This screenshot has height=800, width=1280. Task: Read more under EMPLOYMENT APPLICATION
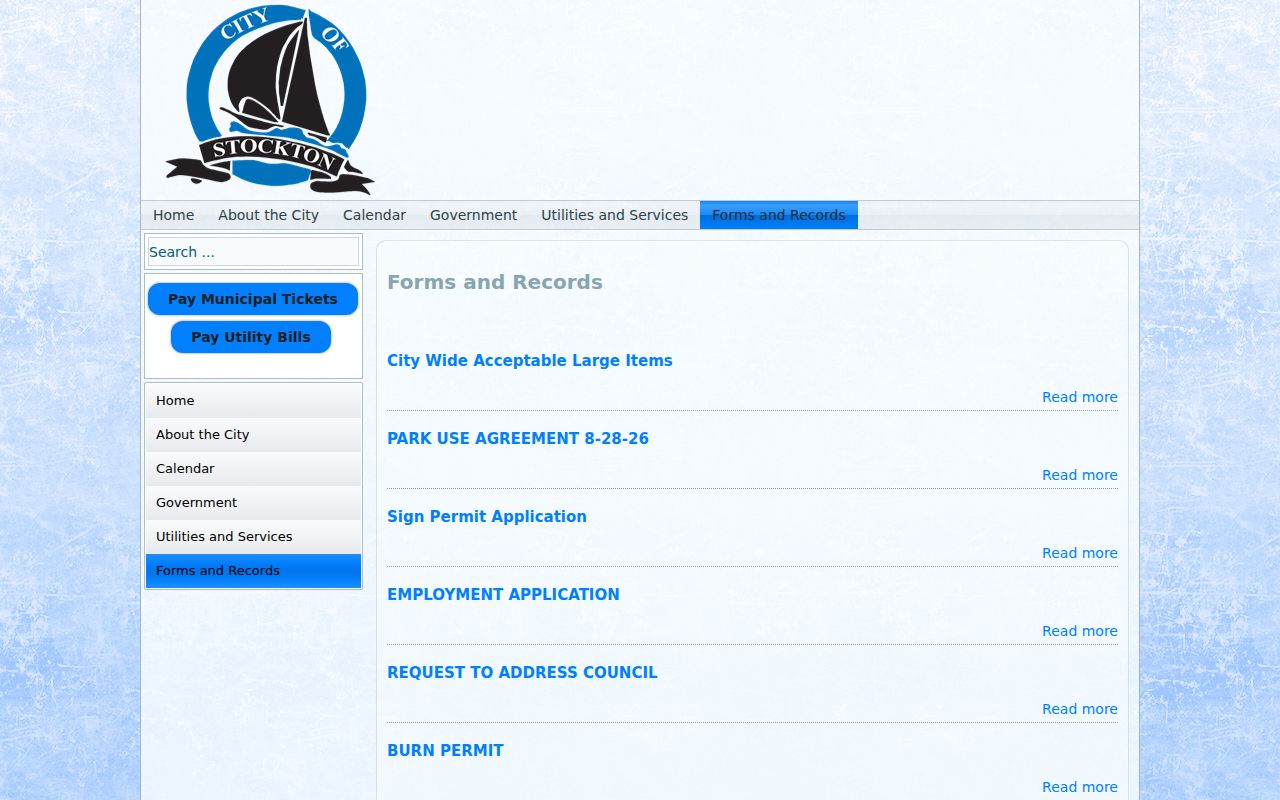pos(1080,631)
